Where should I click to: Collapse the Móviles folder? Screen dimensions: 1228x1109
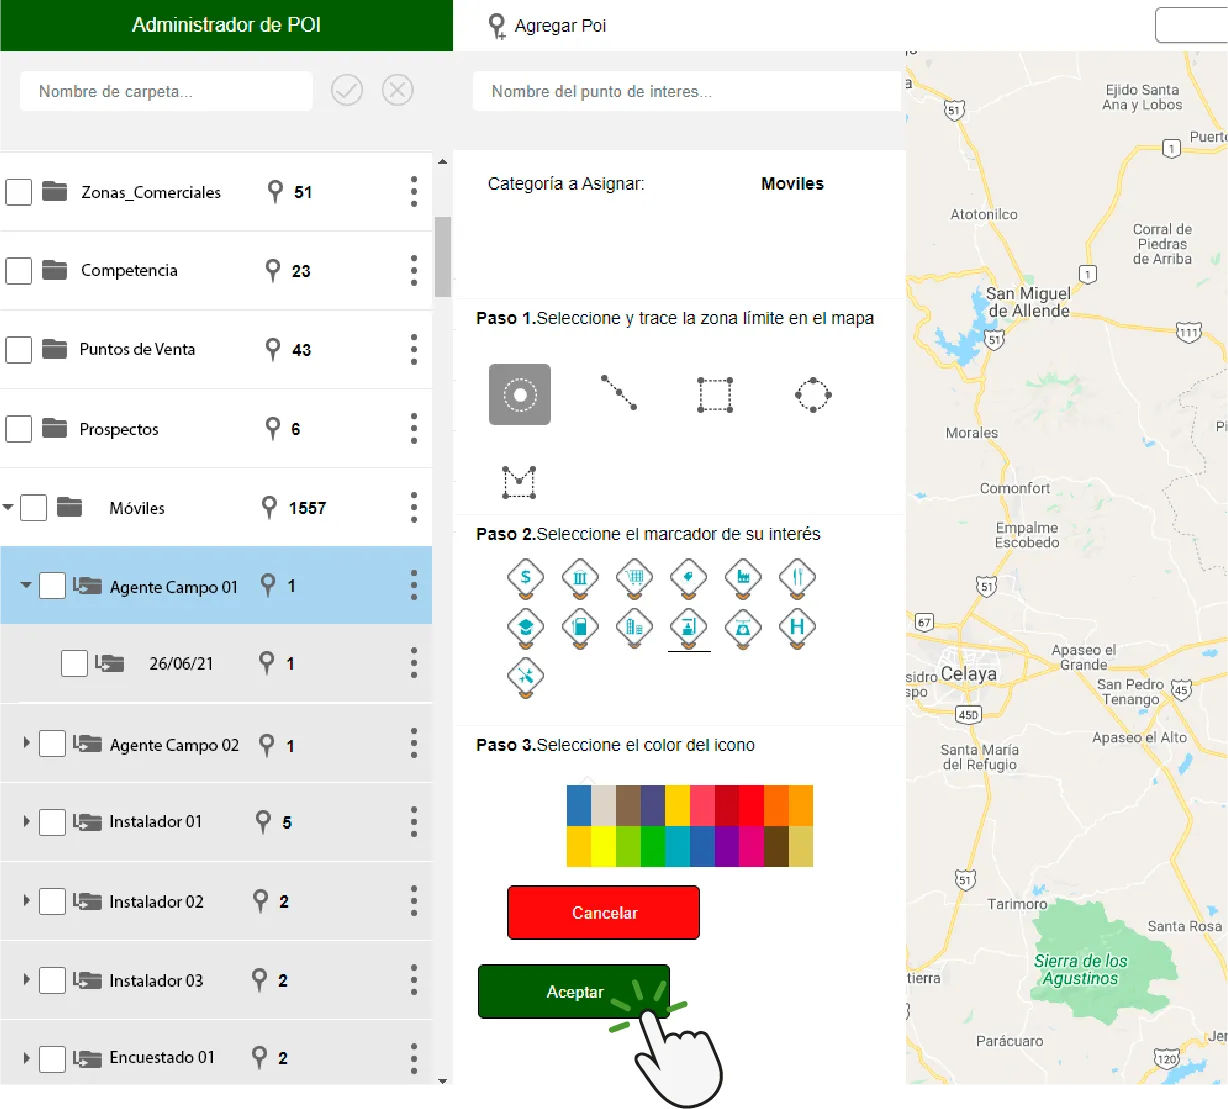coord(8,507)
